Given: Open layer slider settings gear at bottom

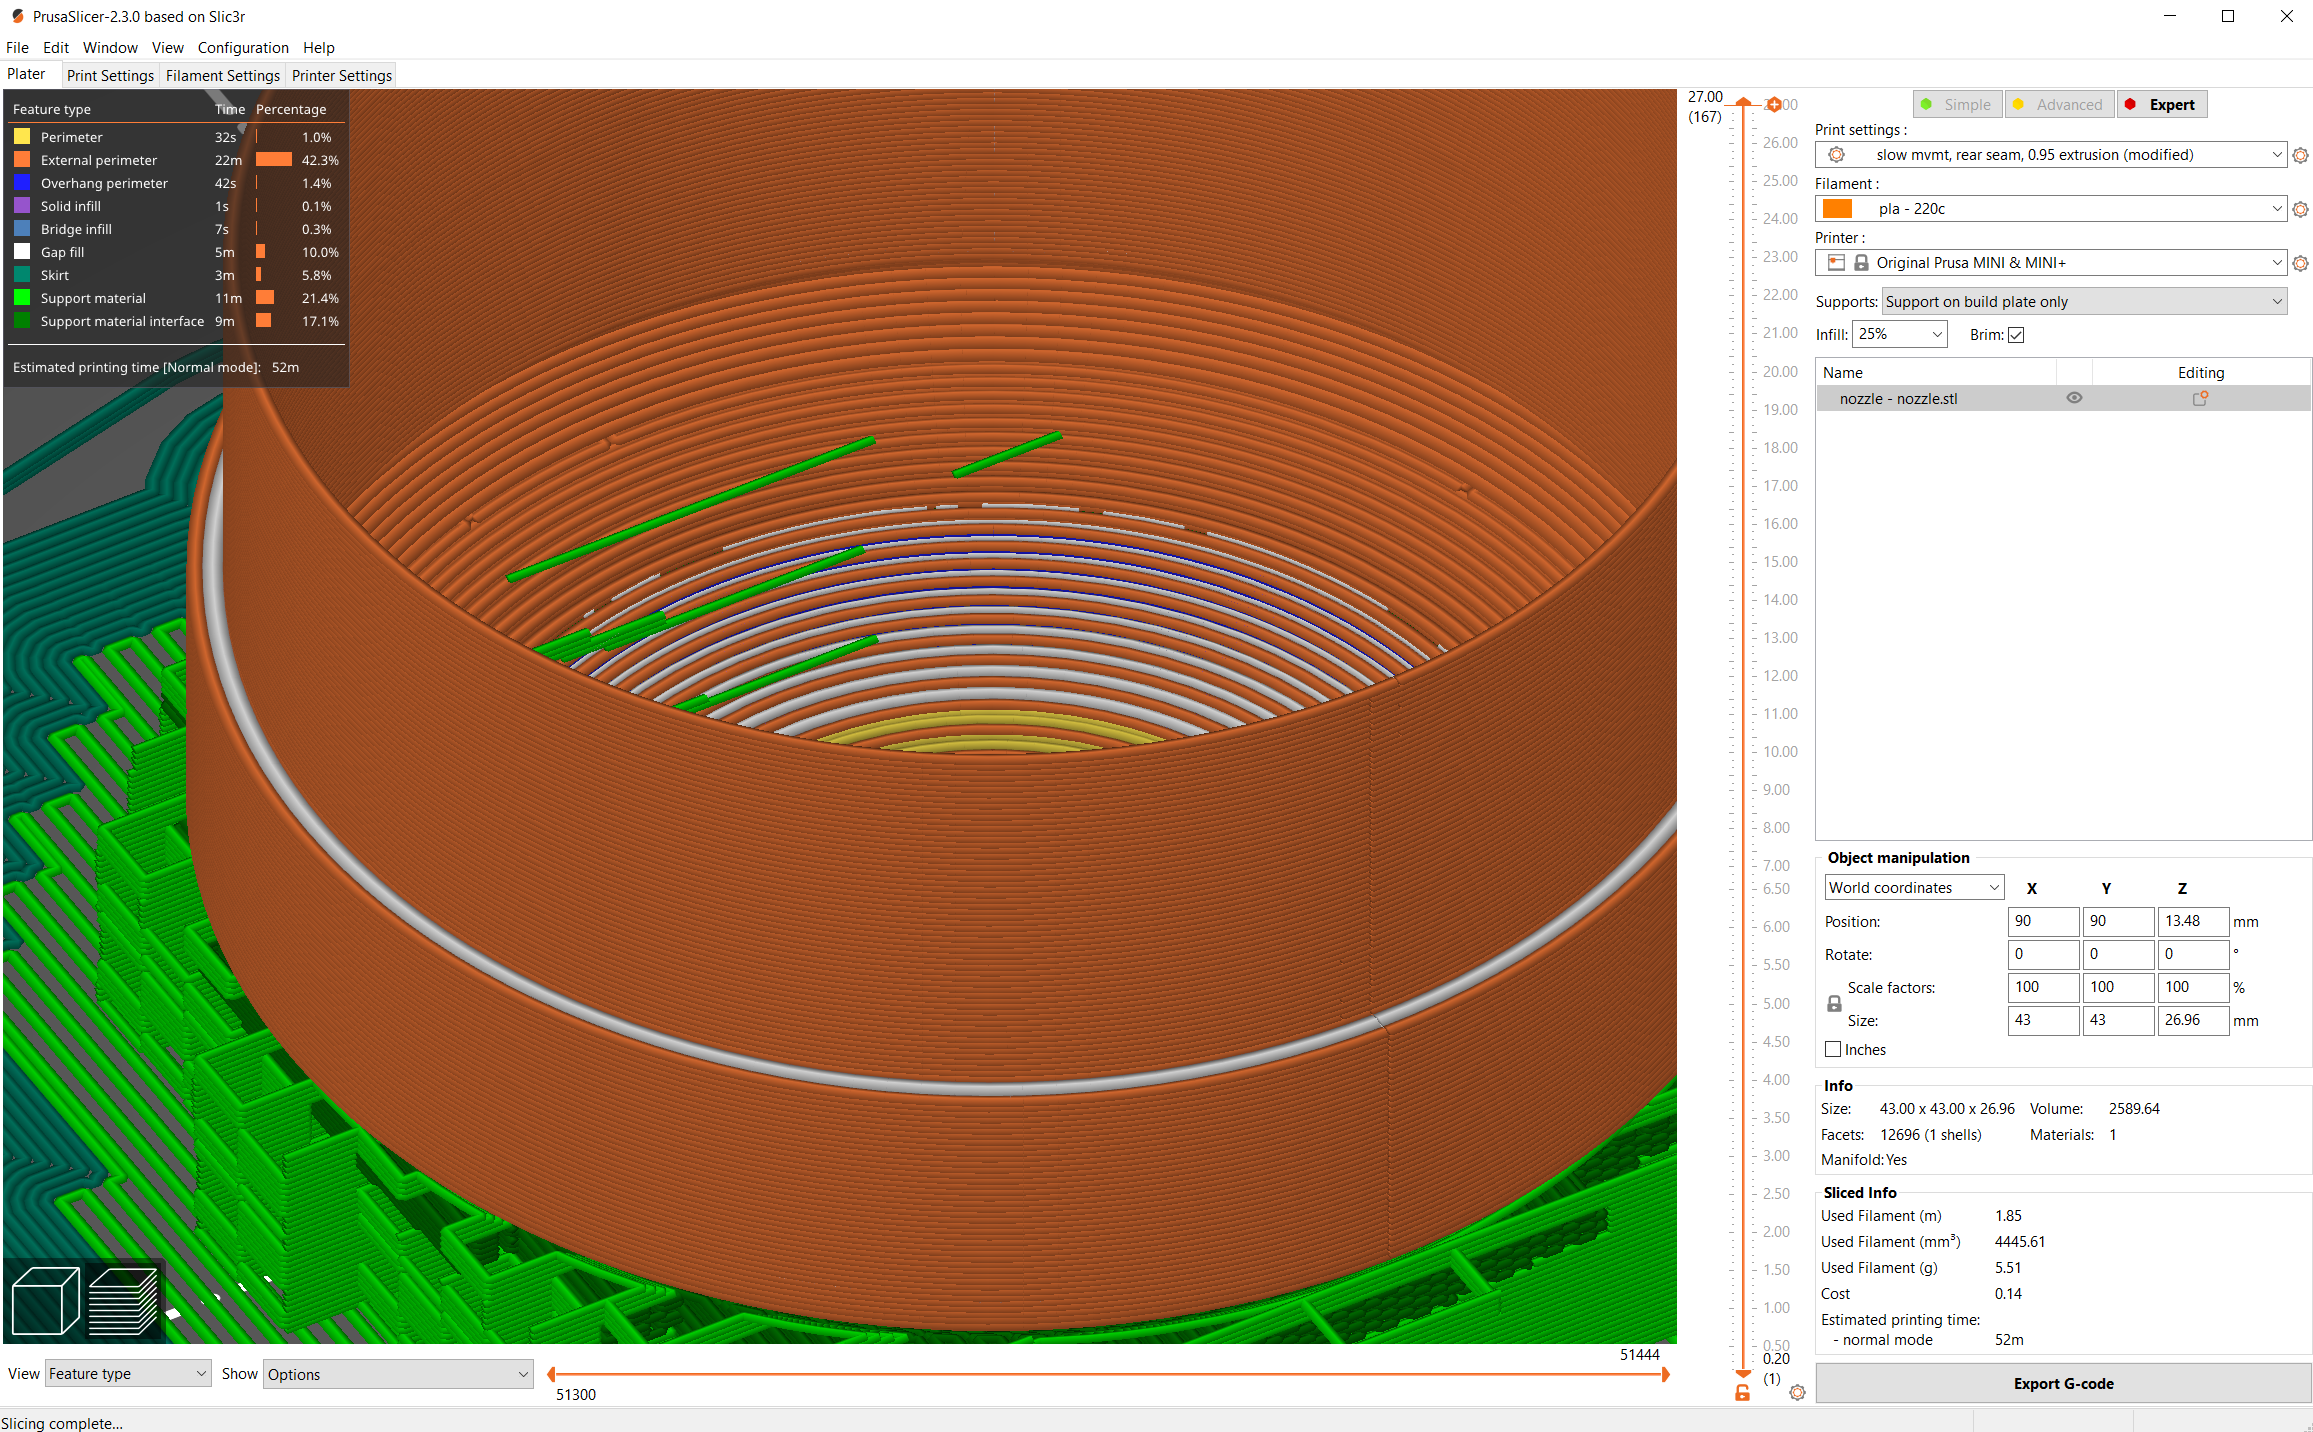Looking at the screenshot, I should pos(1797,1392).
